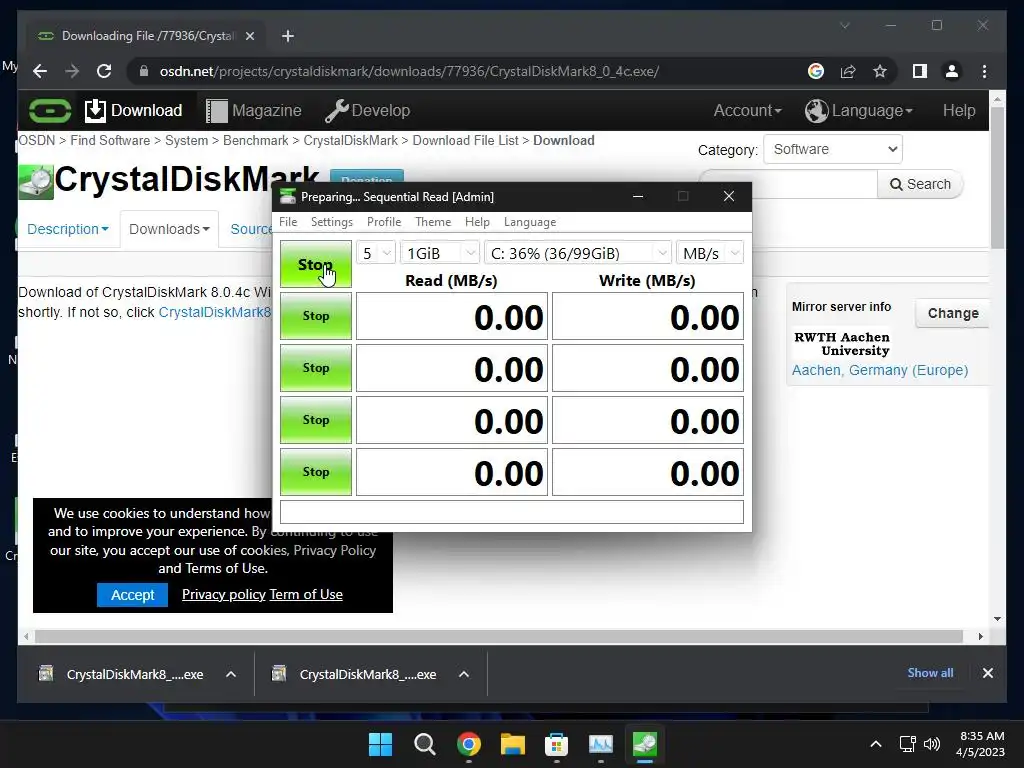Open the OSDN Download section

click(133, 110)
